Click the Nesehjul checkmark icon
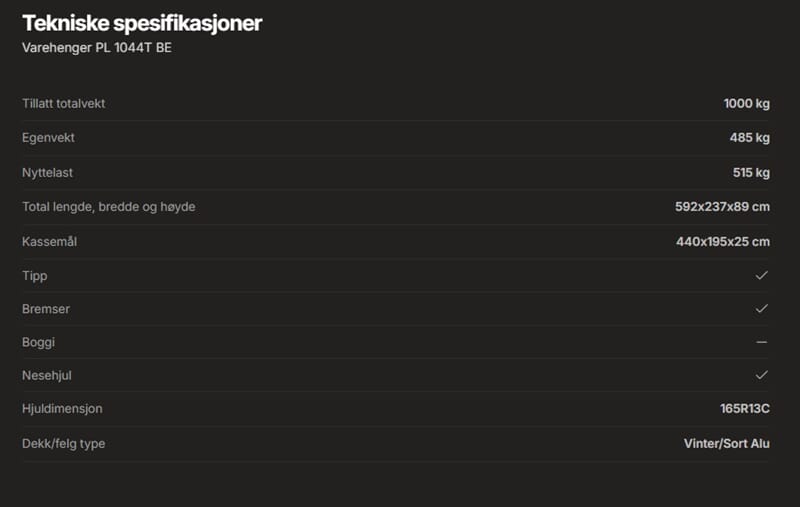The height and width of the screenshot is (507, 800). click(x=761, y=375)
